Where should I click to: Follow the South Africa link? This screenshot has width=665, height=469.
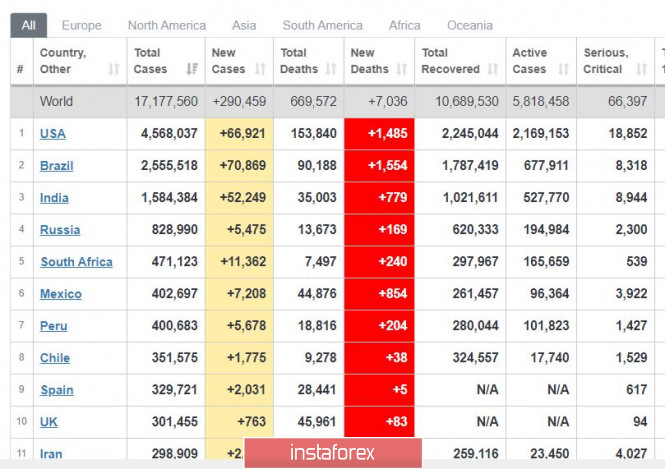(x=76, y=261)
